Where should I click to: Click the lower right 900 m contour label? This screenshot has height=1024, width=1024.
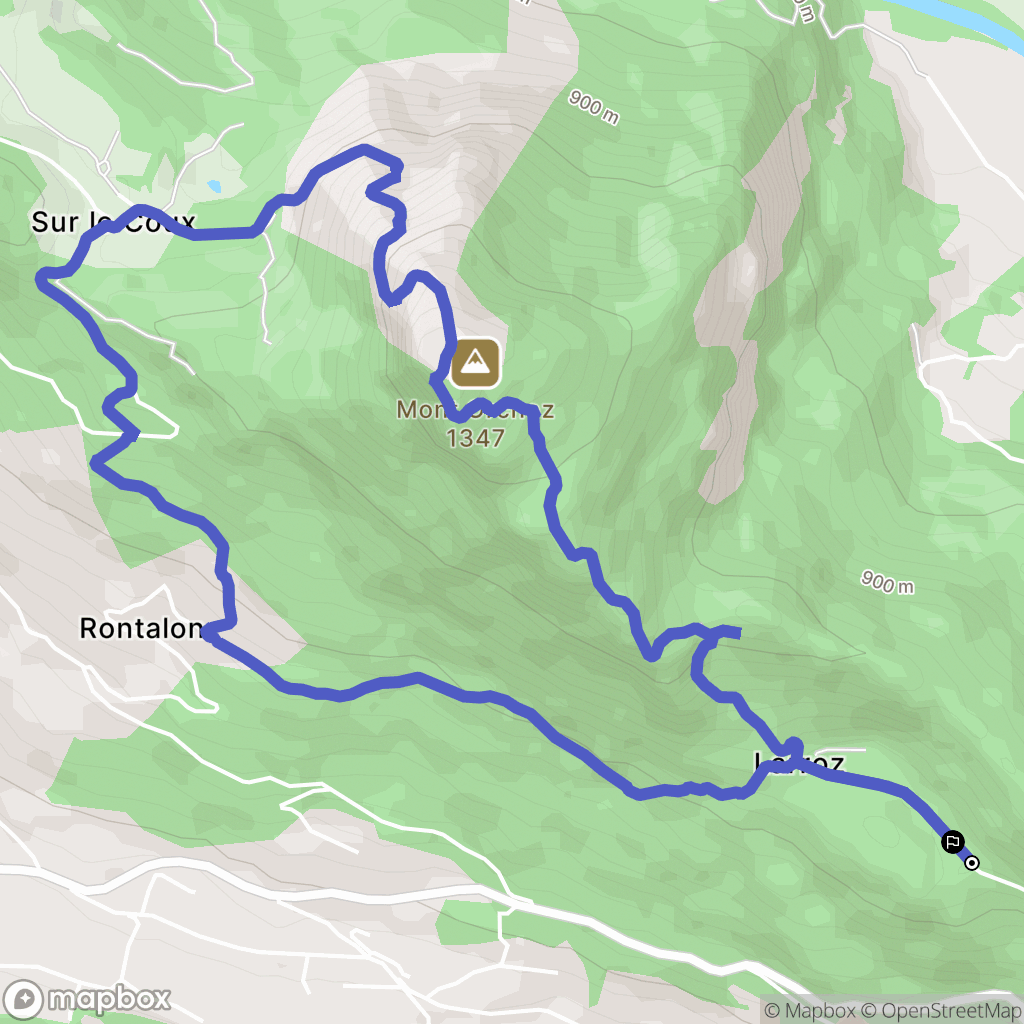click(x=887, y=582)
